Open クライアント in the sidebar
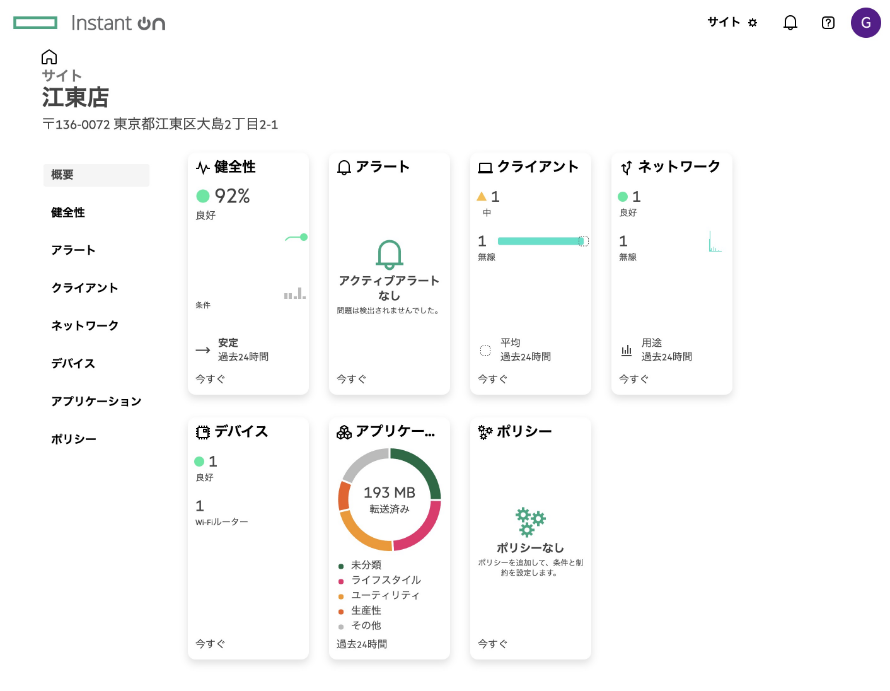890x691 pixels. pyautogui.click(x=85, y=288)
